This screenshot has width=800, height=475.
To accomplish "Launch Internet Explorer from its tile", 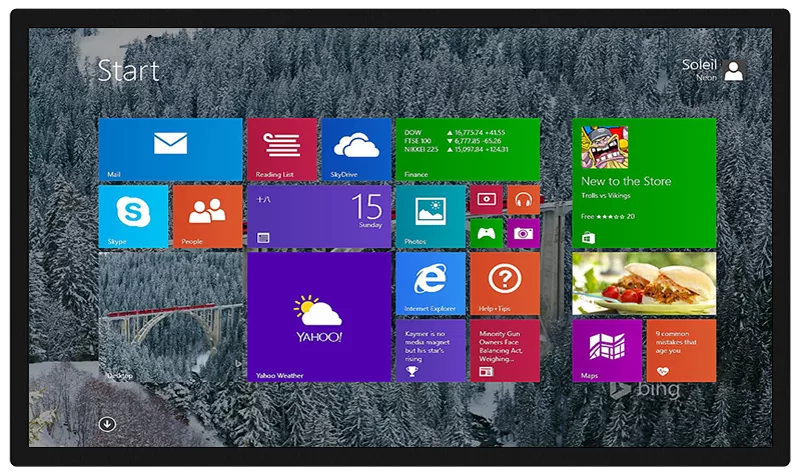I will click(x=430, y=283).
